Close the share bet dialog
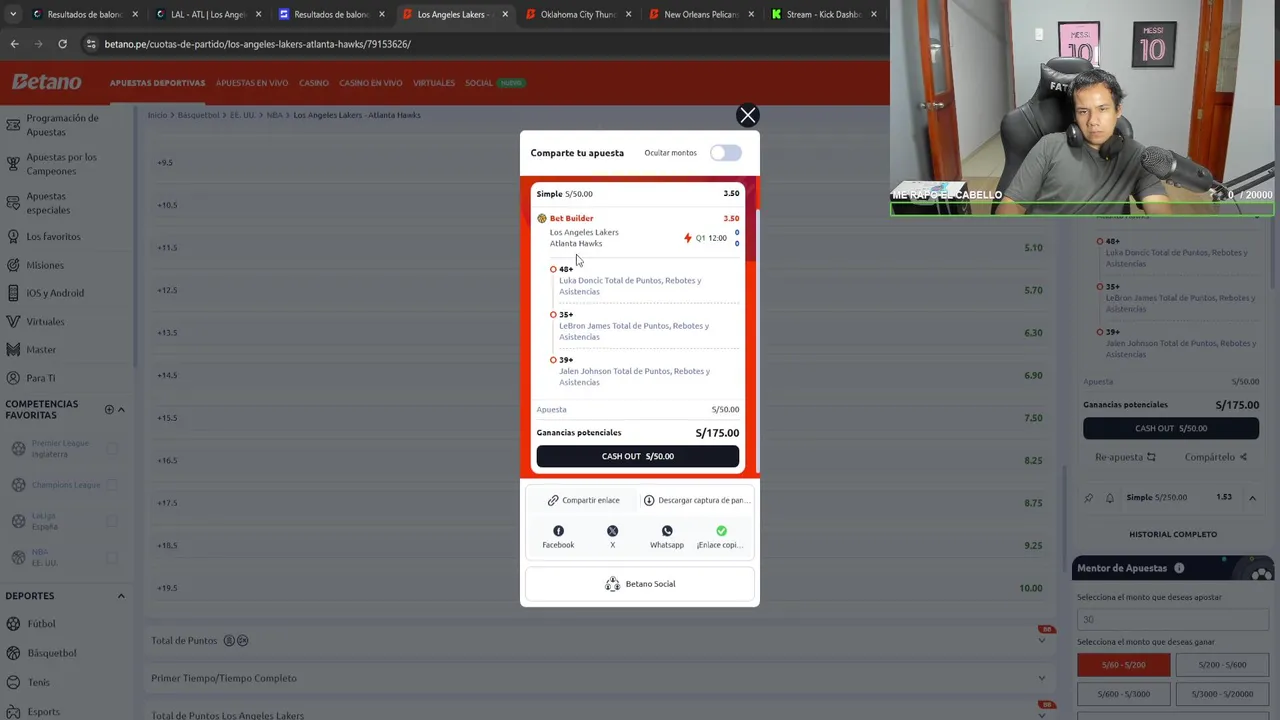The image size is (1280, 720). pyautogui.click(x=747, y=115)
